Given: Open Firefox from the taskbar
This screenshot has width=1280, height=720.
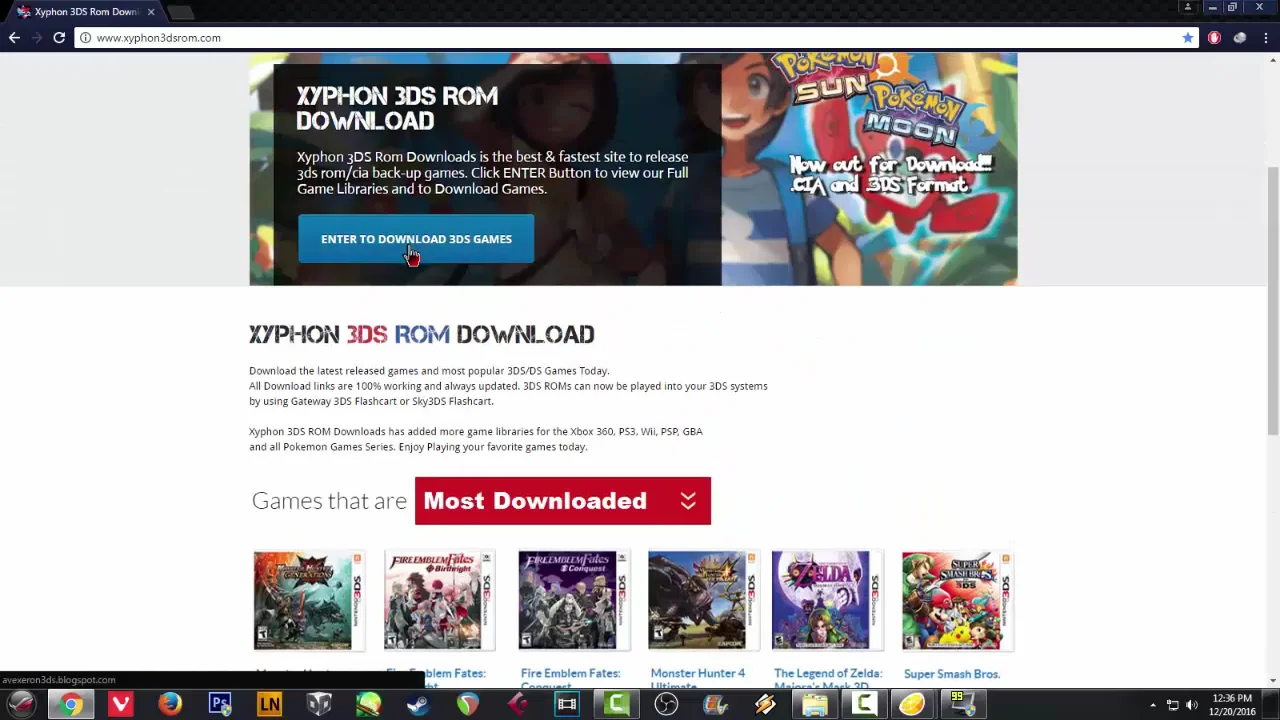Looking at the screenshot, I should (x=170, y=705).
